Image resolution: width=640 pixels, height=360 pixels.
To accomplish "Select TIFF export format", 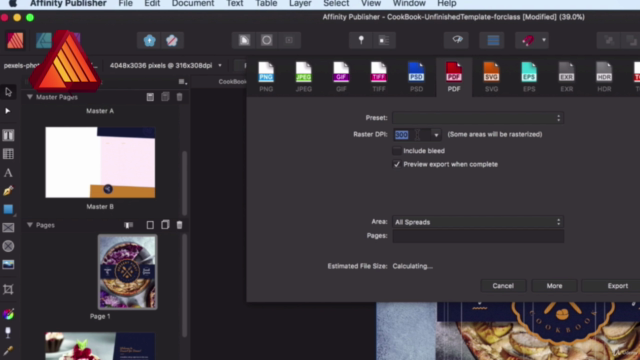I will tap(379, 76).
